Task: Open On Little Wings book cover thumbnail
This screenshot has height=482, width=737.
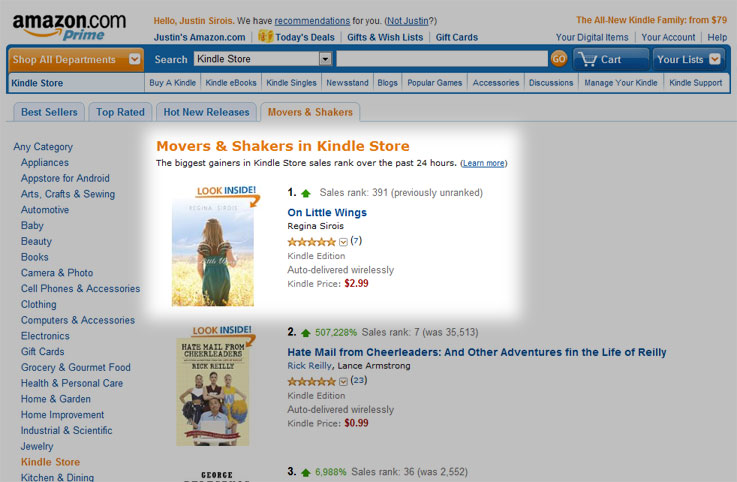Action: point(213,251)
